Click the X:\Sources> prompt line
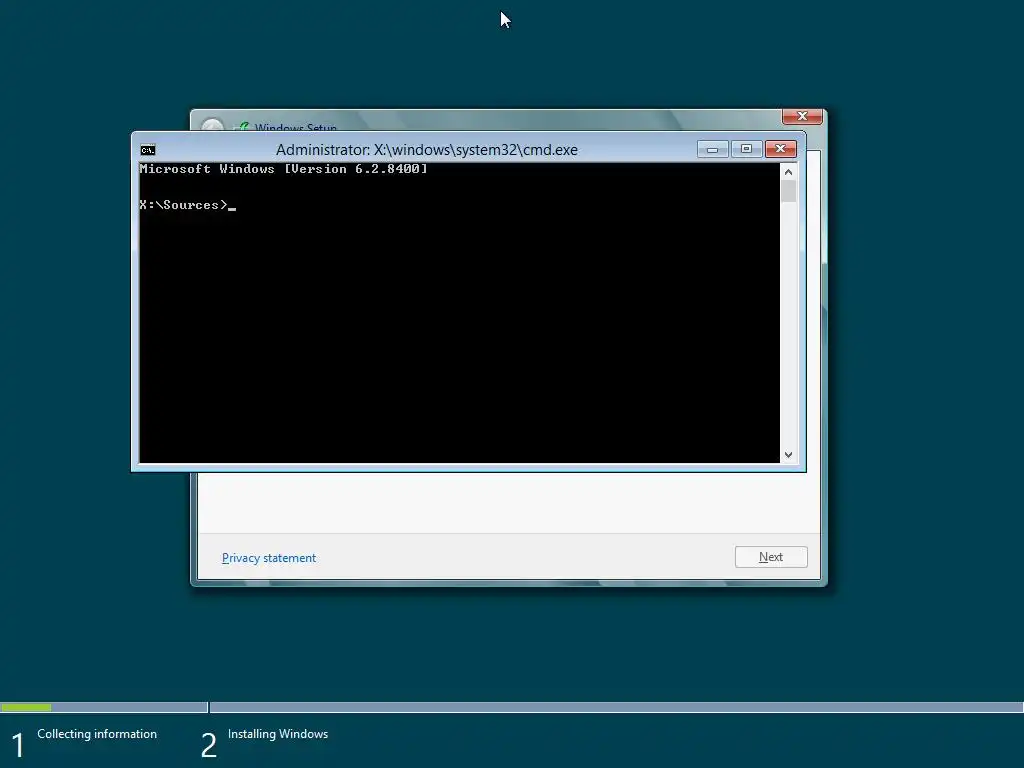1024x768 pixels. point(187,205)
